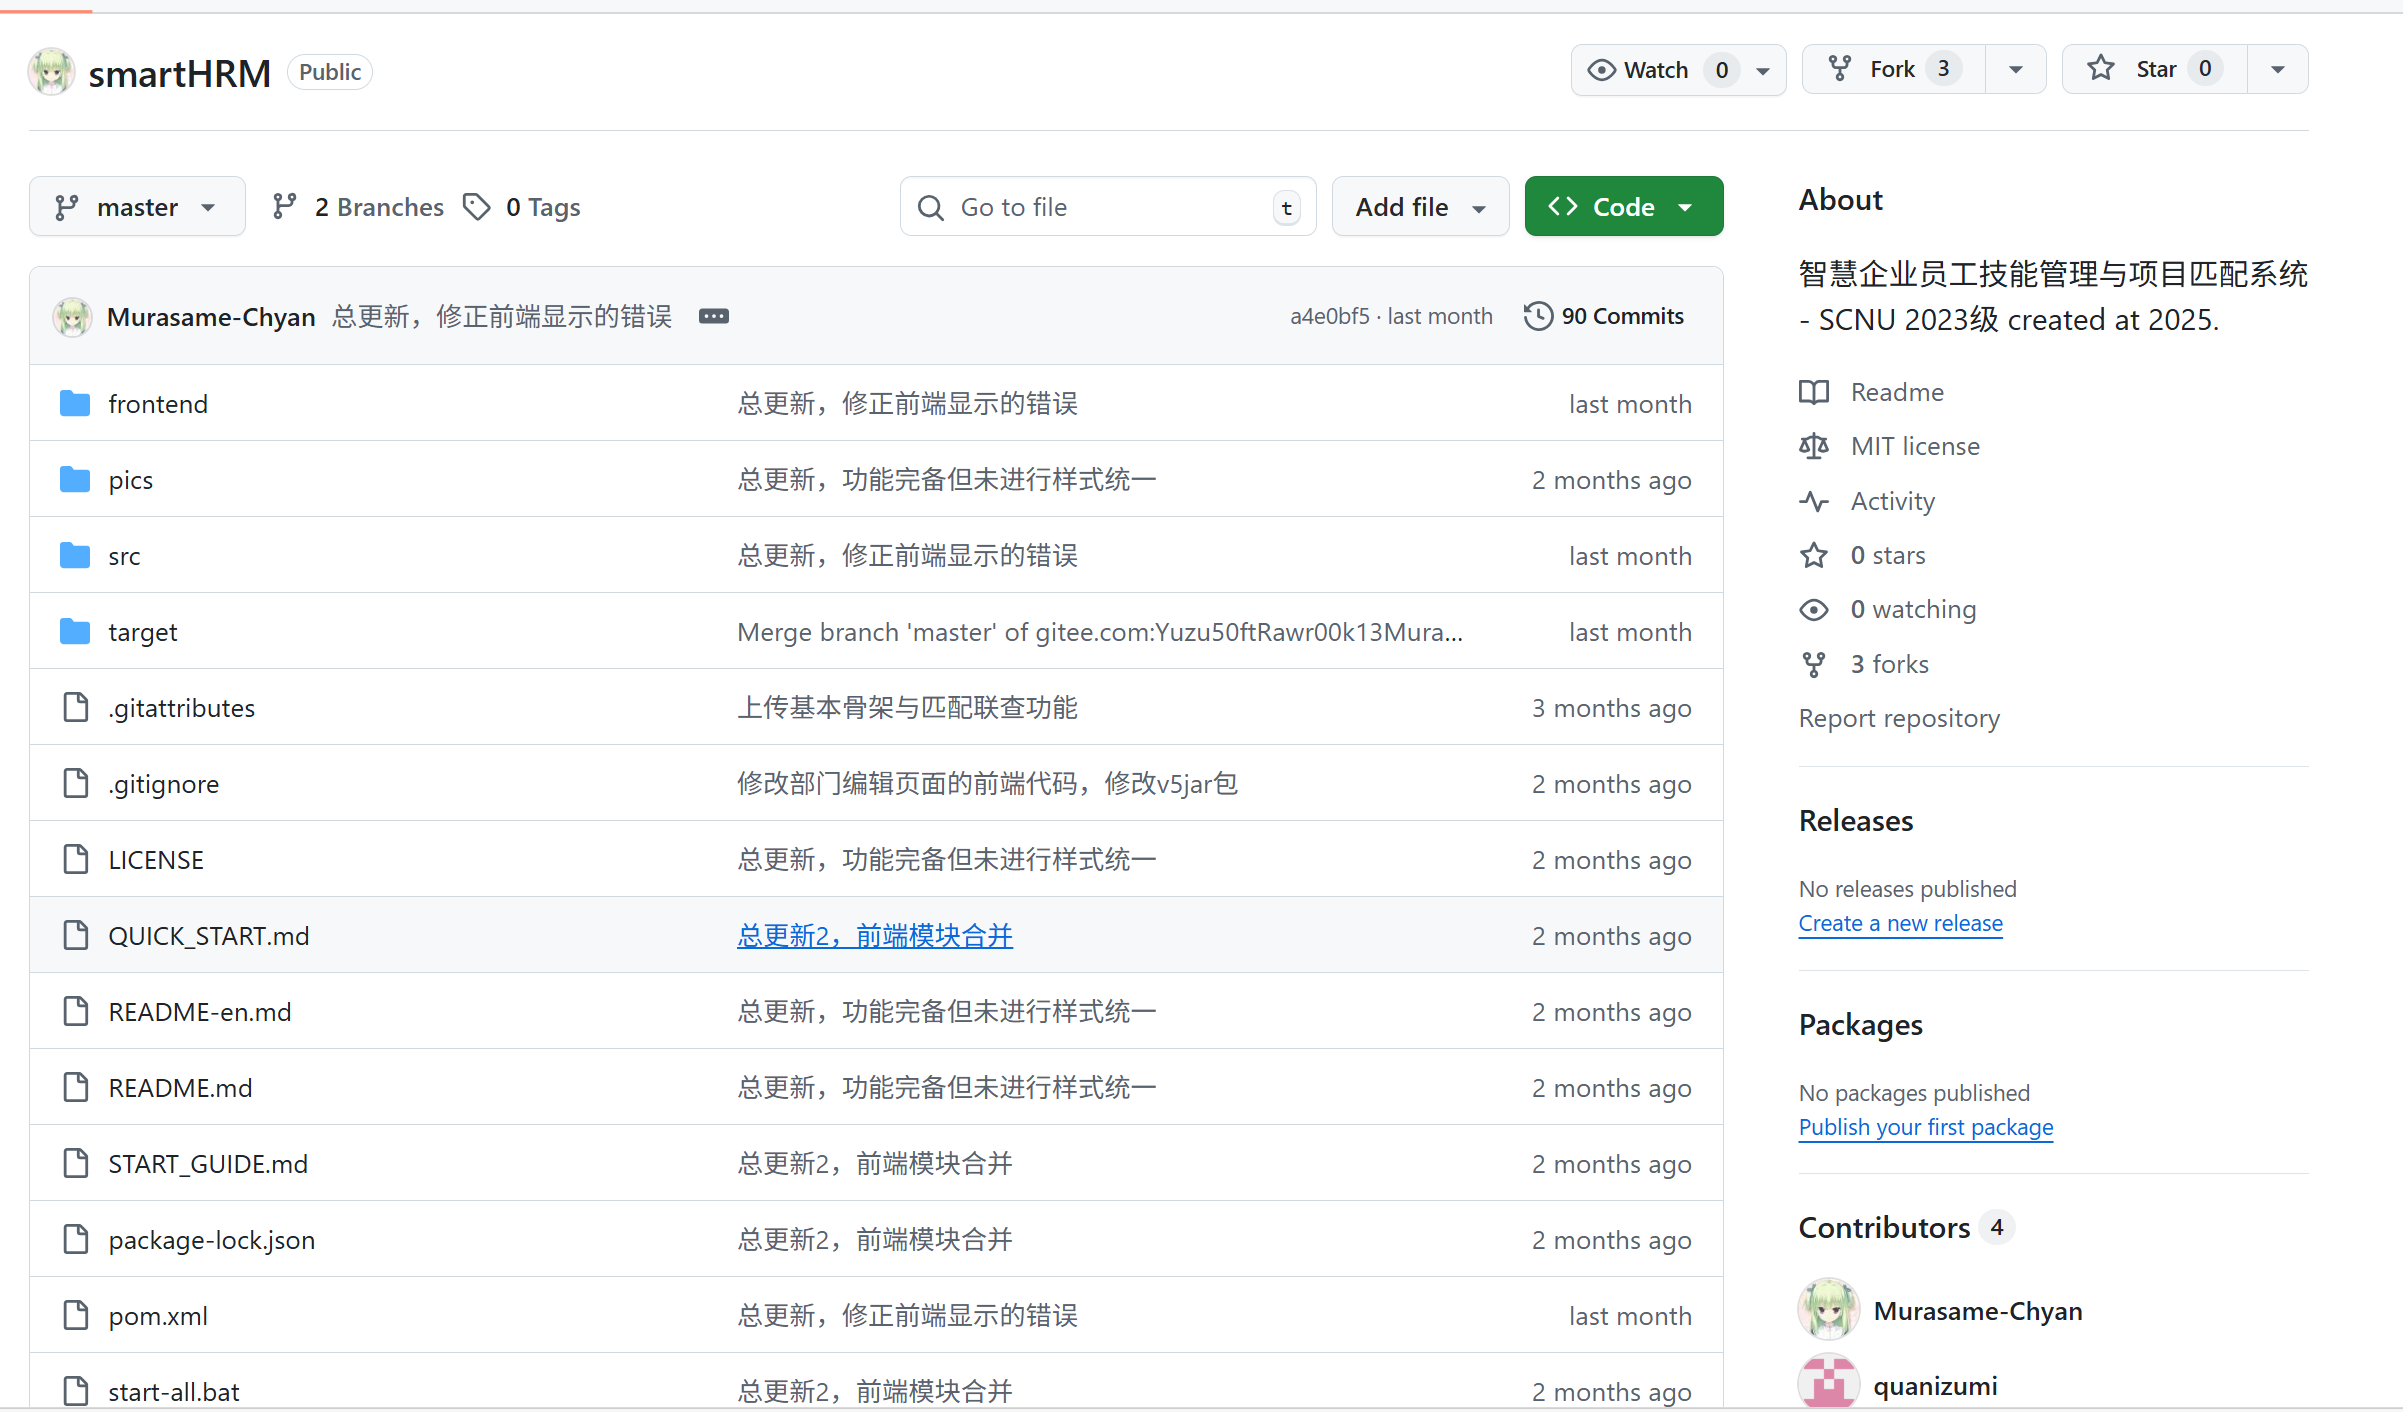Expand the star lists dropdown arrow
This screenshot has width=2403, height=1412.
click(2278, 70)
